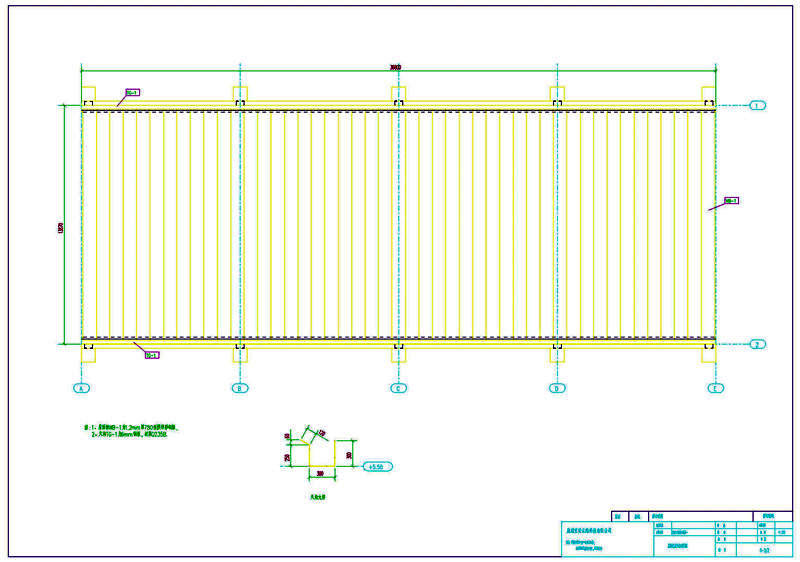The height and width of the screenshot is (562, 800).
Task: Select the magenta tag on right edge
Action: pyautogui.click(x=730, y=201)
